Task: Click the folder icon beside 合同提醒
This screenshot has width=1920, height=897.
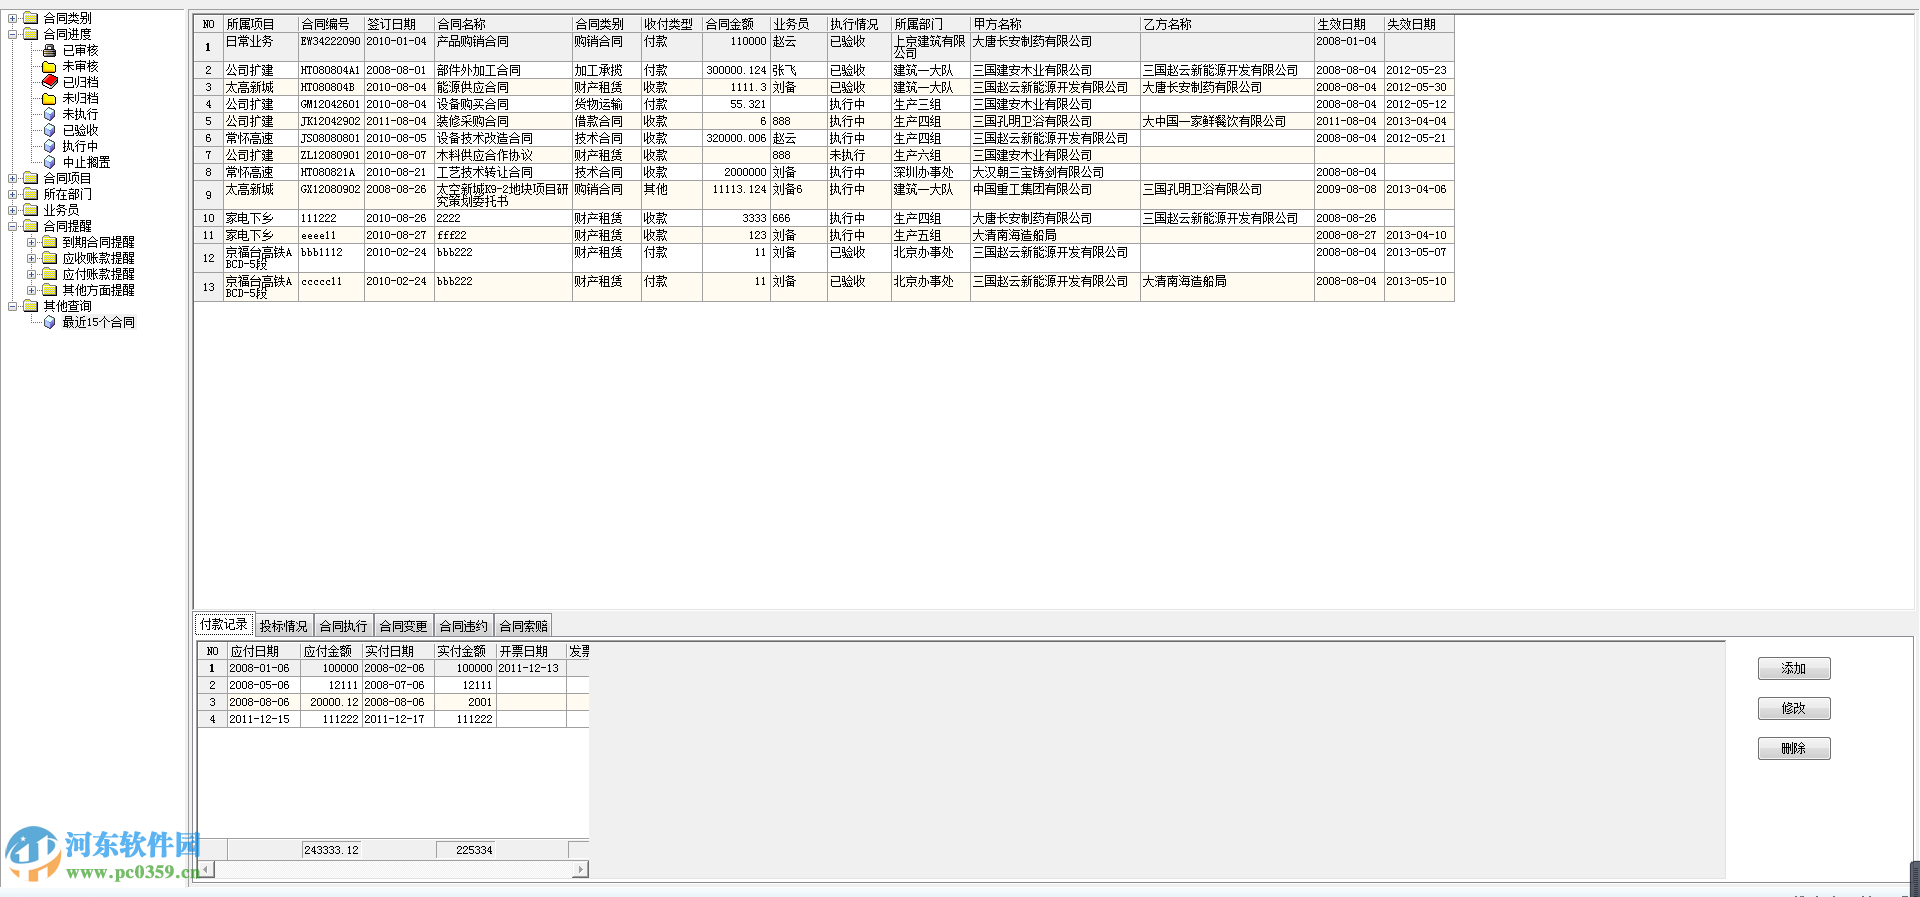Action: tap(30, 226)
